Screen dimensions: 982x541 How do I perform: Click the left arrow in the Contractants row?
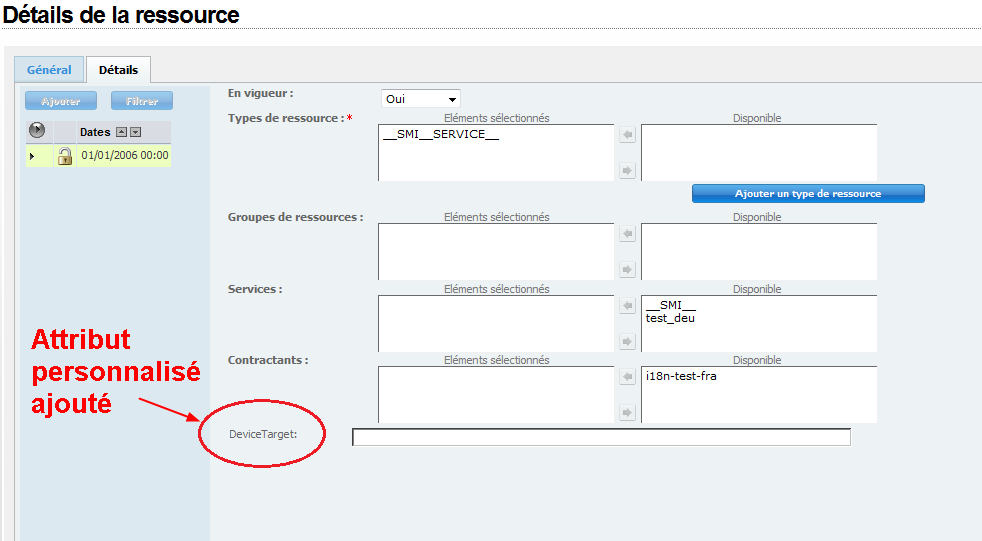coord(627,377)
